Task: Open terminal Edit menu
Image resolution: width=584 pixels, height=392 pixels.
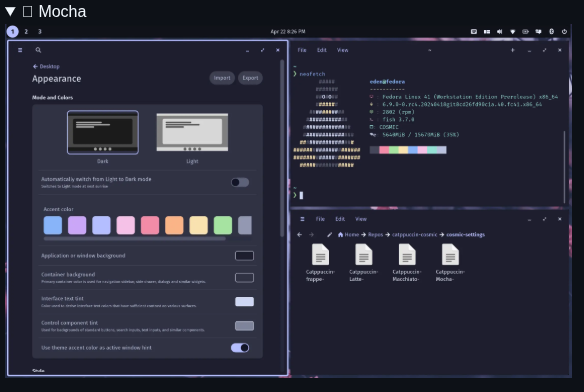Action: tap(322, 50)
